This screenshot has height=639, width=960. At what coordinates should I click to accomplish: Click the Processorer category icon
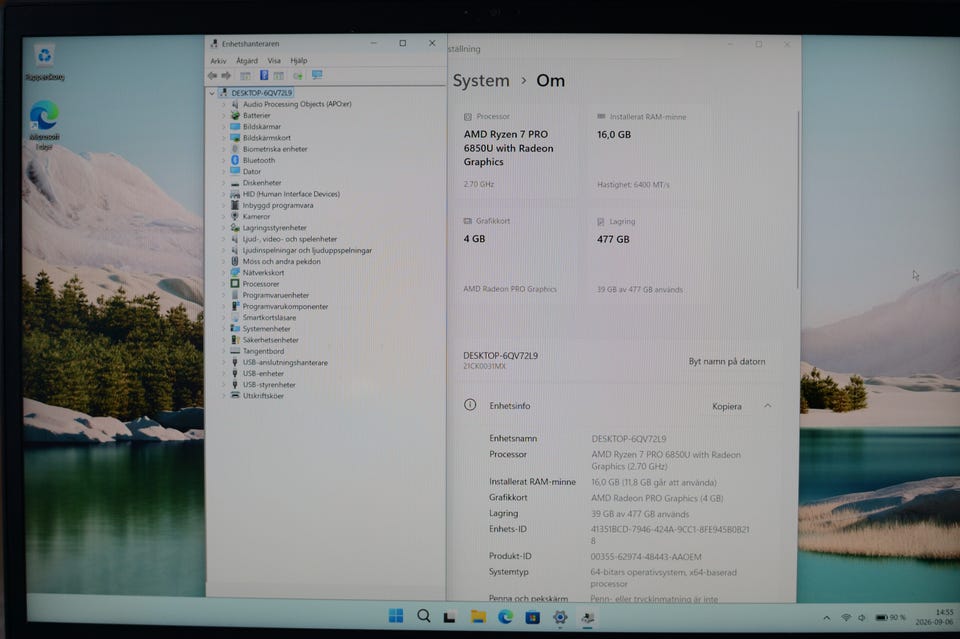(235, 283)
